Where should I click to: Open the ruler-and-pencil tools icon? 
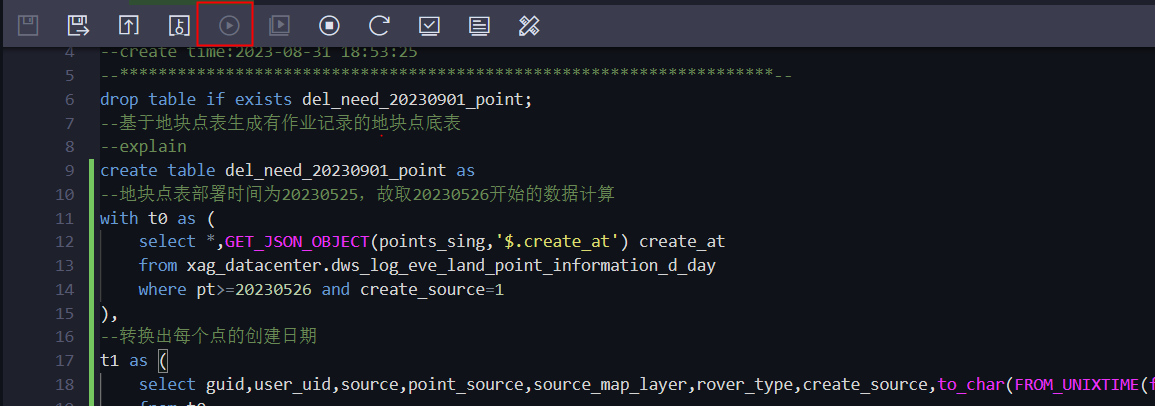(530, 25)
